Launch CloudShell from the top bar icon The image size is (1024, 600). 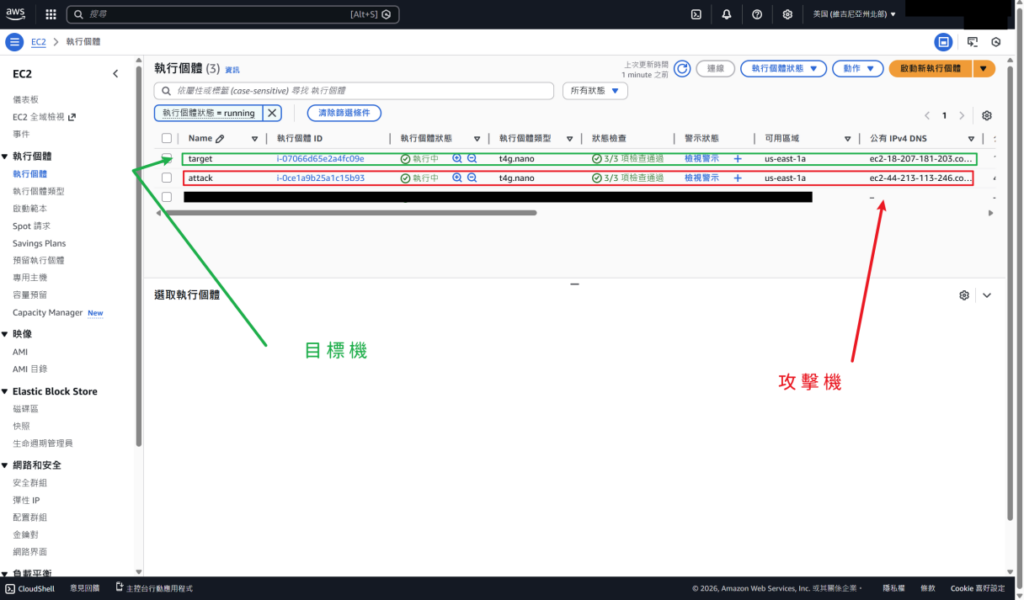pos(696,14)
